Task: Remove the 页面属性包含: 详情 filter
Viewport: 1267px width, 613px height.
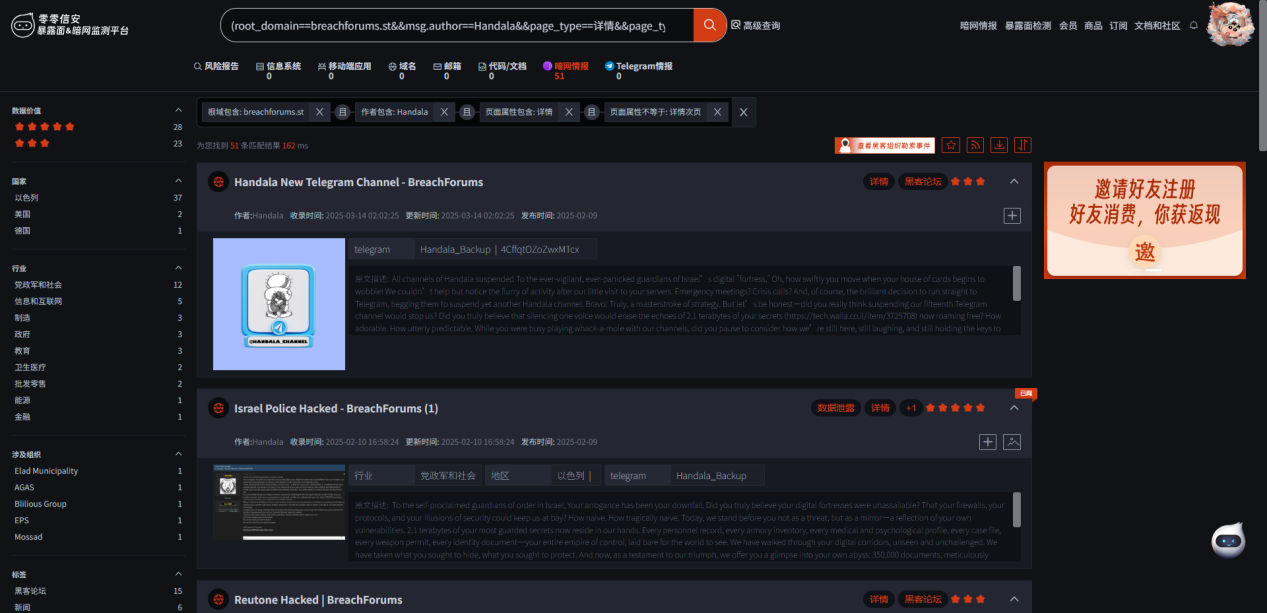Action: [570, 112]
